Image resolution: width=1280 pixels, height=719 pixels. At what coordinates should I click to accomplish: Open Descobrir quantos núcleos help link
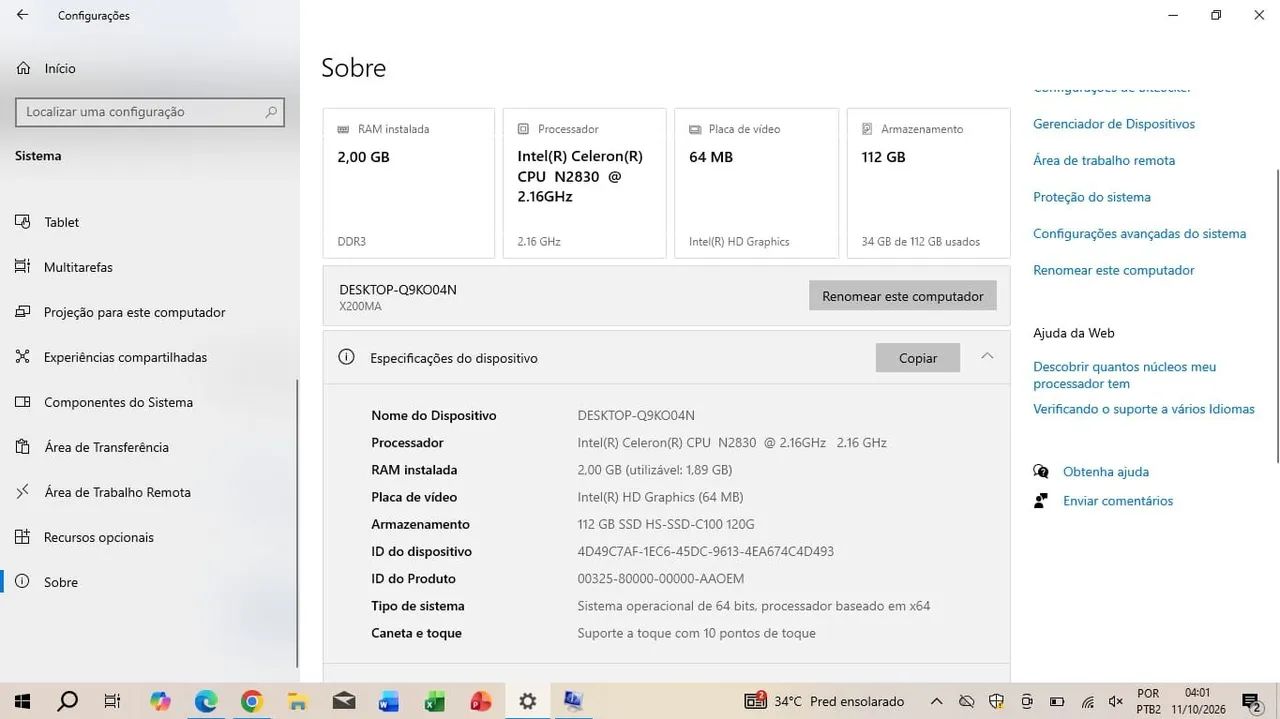[x=1125, y=375]
